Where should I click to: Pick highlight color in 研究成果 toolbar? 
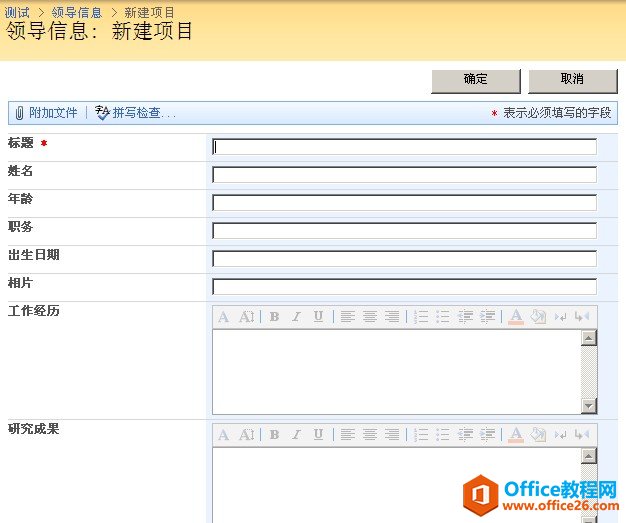pyautogui.click(x=538, y=435)
